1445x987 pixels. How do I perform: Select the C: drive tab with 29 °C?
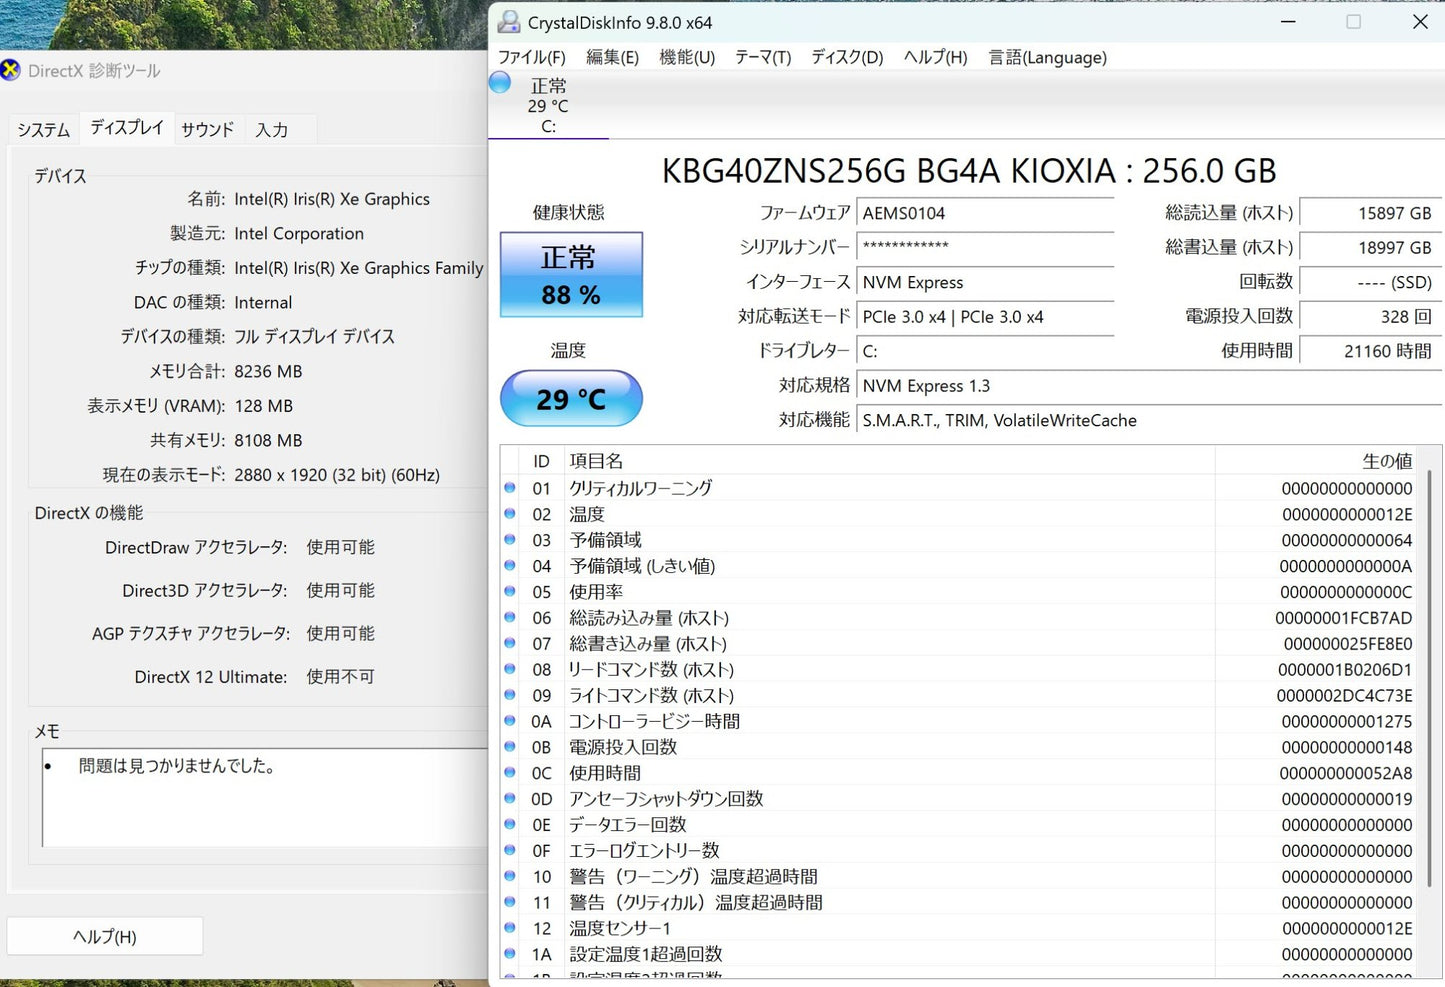548,106
